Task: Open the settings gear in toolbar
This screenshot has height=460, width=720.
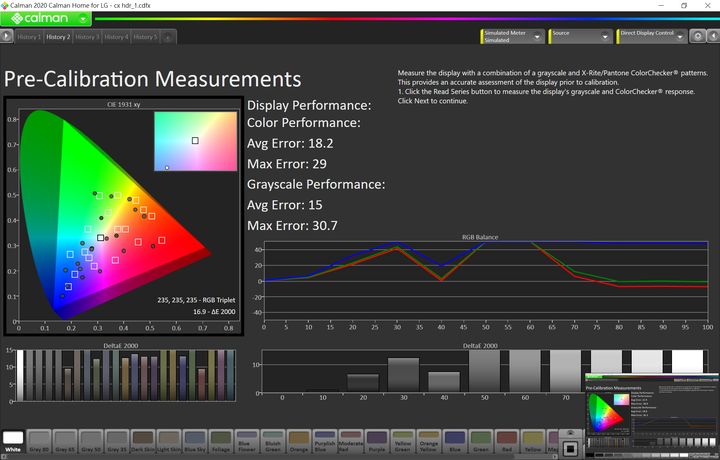Action: [x=698, y=36]
